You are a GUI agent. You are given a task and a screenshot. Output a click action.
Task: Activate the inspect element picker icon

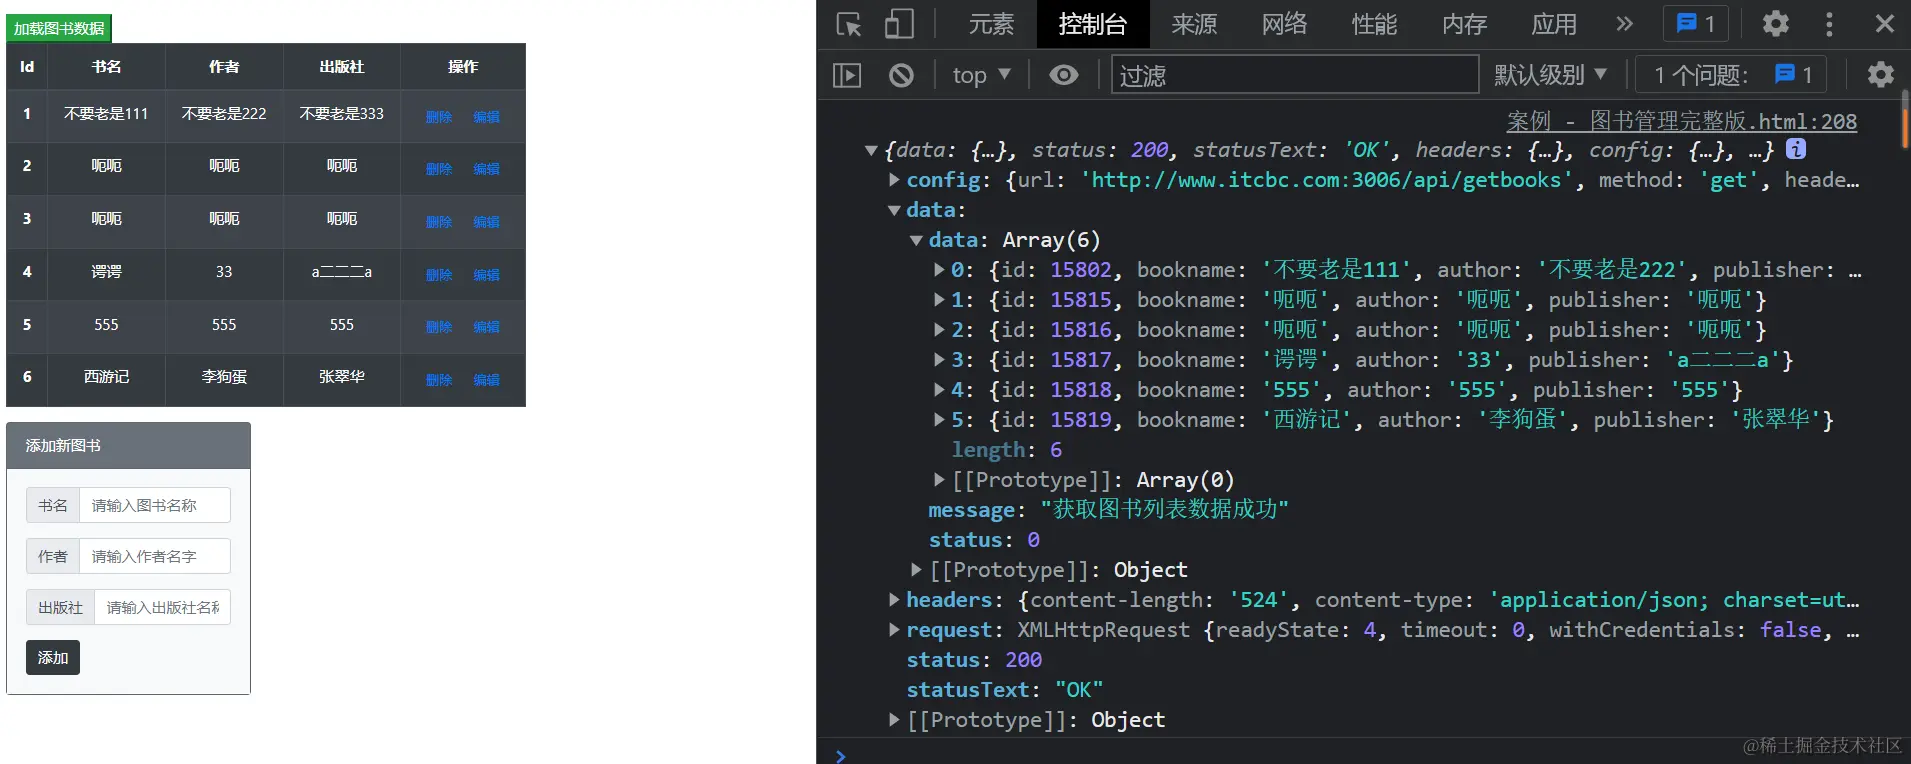pyautogui.click(x=849, y=24)
